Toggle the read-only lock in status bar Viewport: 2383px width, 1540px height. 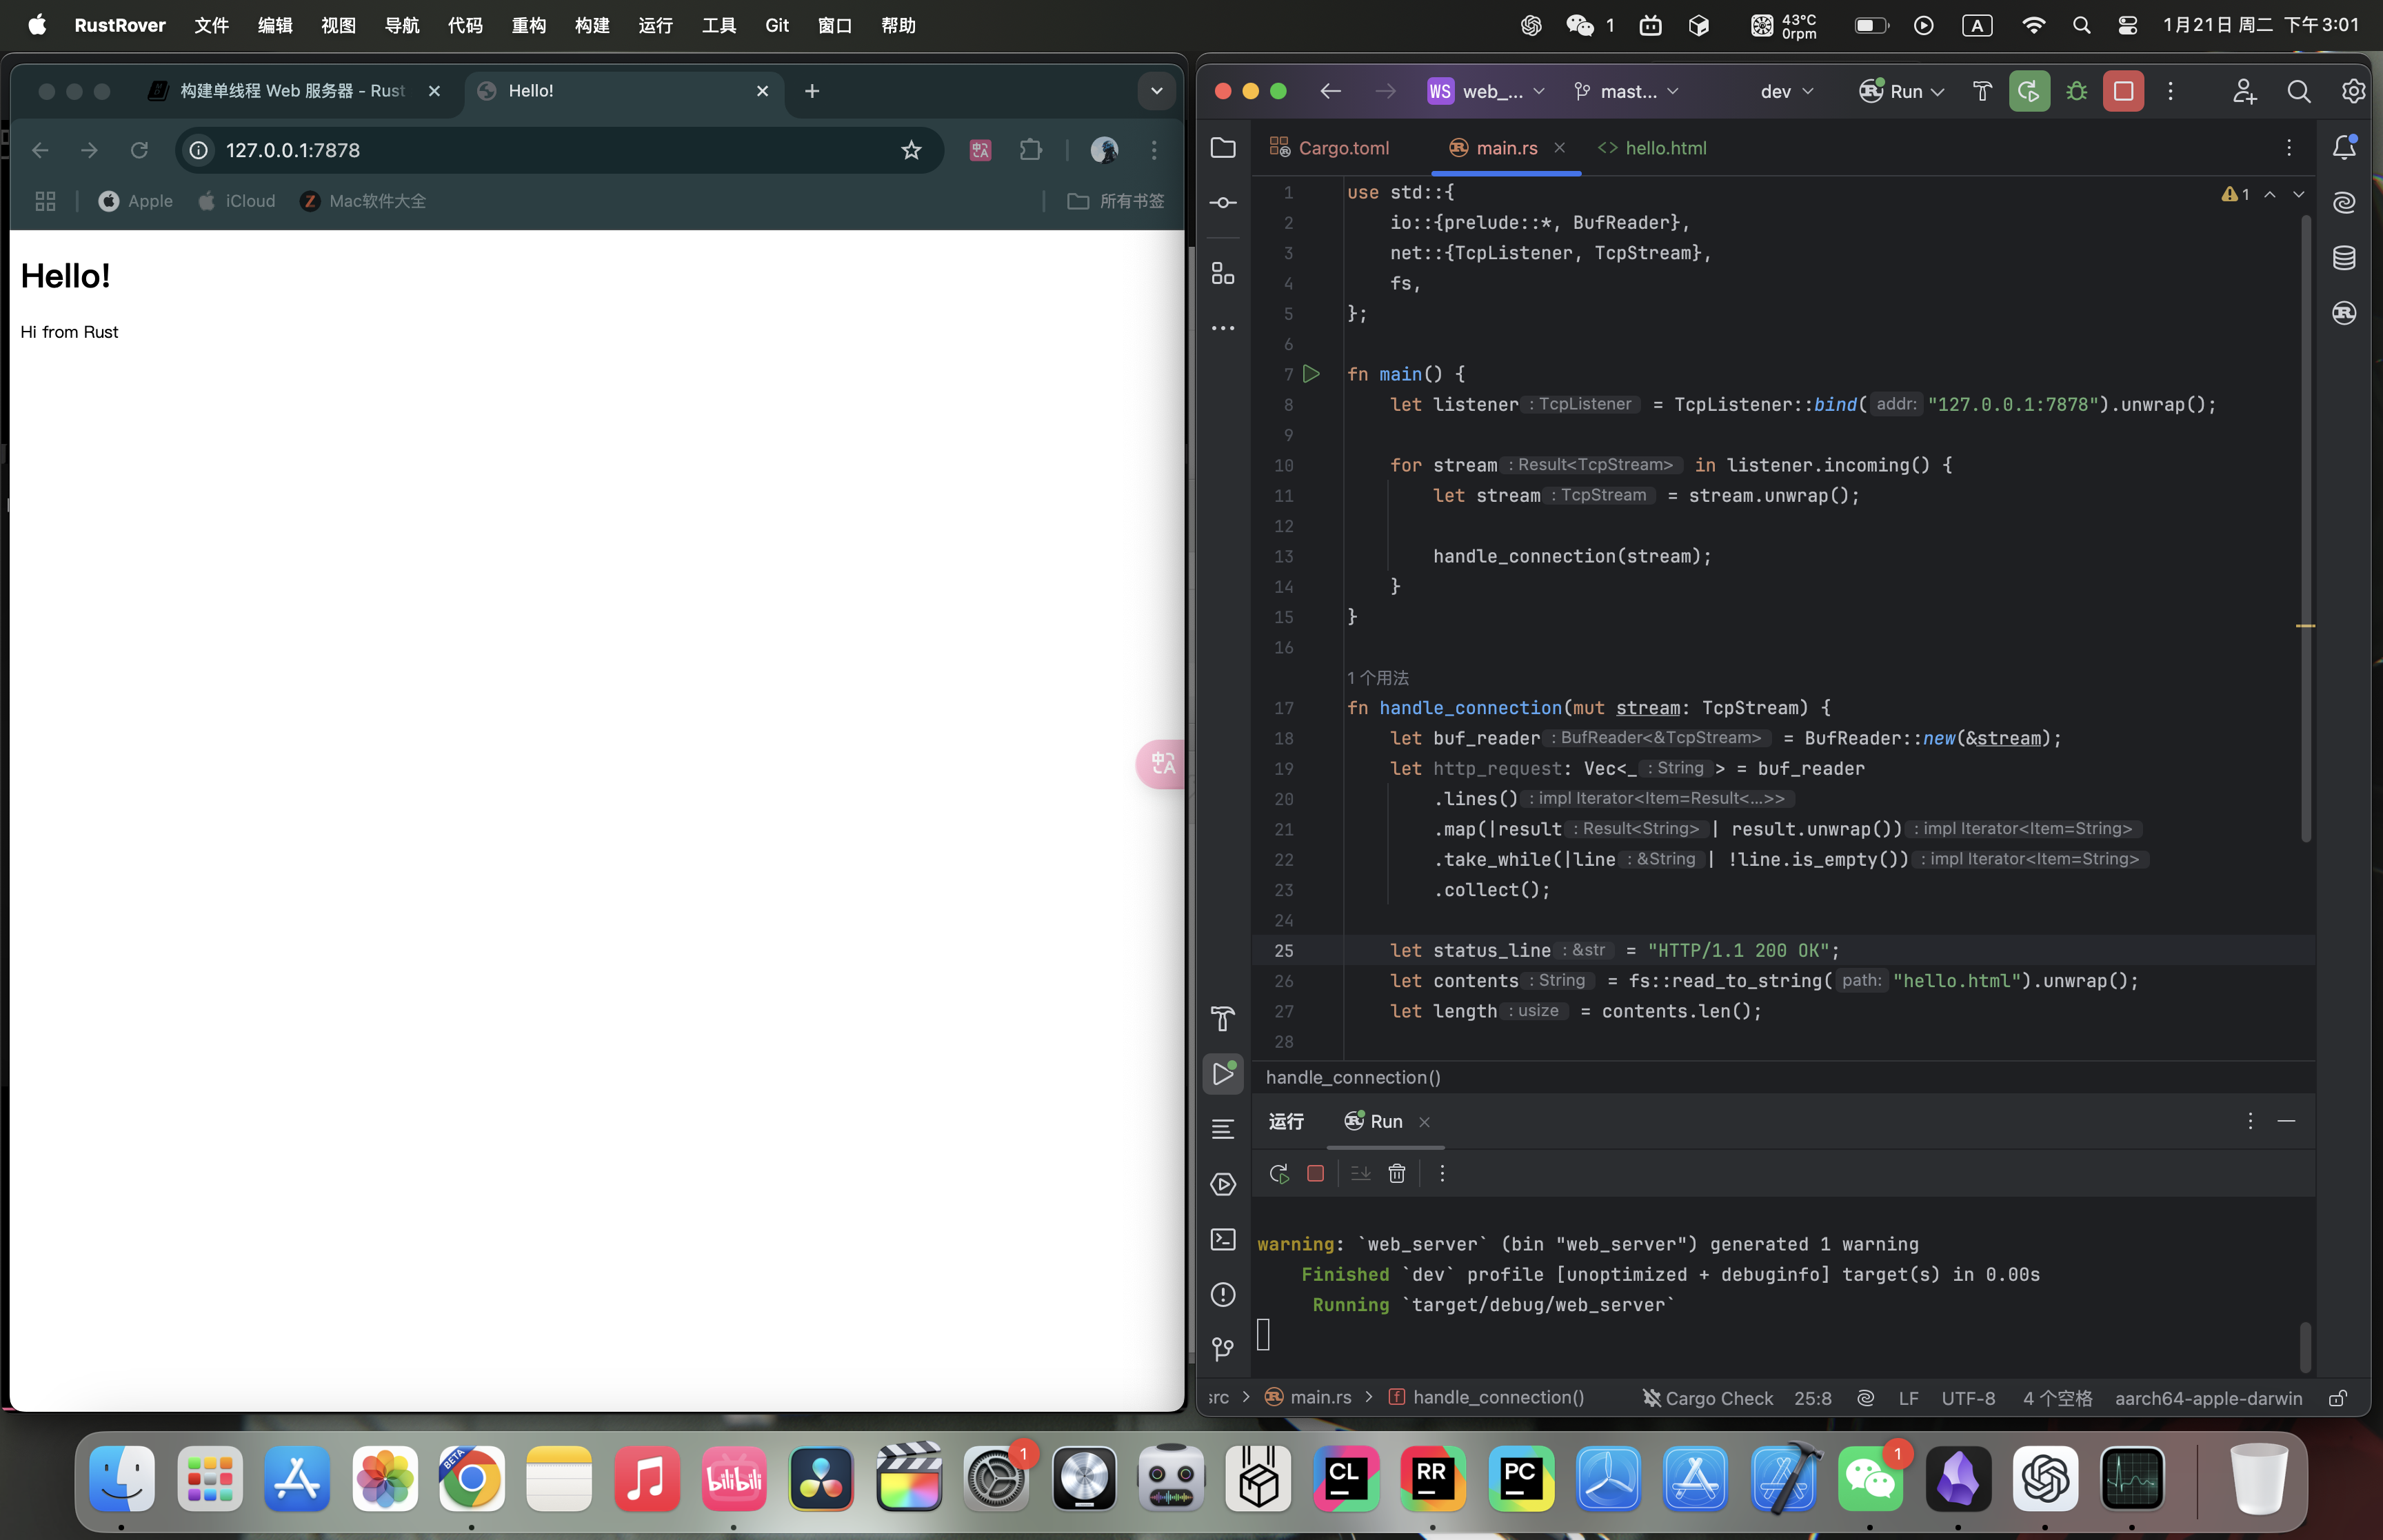point(2337,1398)
